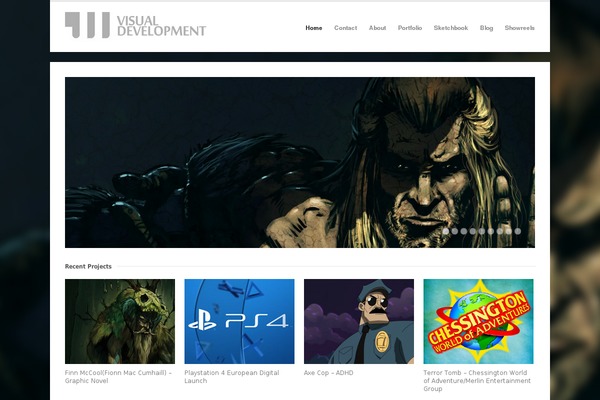Click the 'Finn McCool(Fionn Mac Cumhaill) – Graphic Novel' link
Screen dimensions: 600x400
(118, 377)
